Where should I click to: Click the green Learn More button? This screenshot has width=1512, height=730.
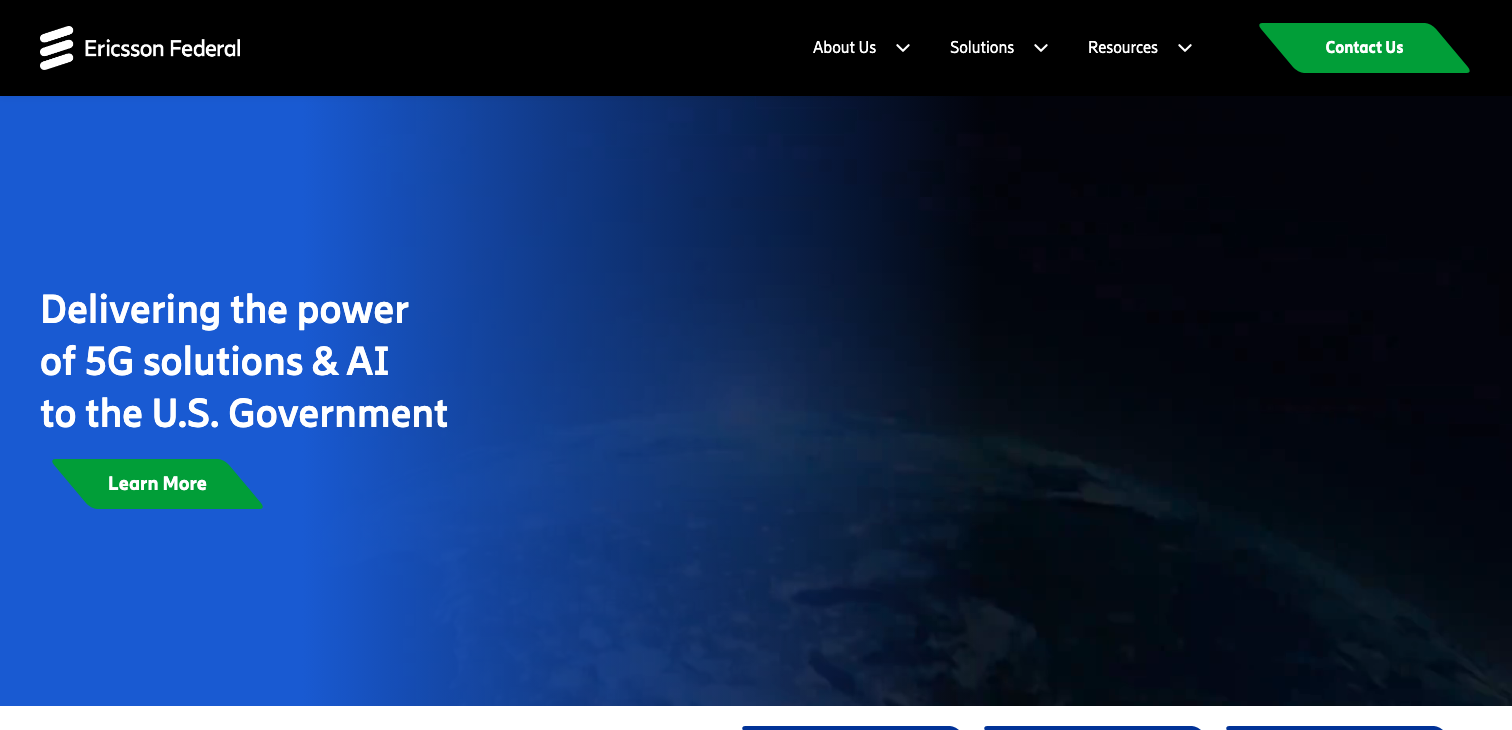(x=157, y=484)
